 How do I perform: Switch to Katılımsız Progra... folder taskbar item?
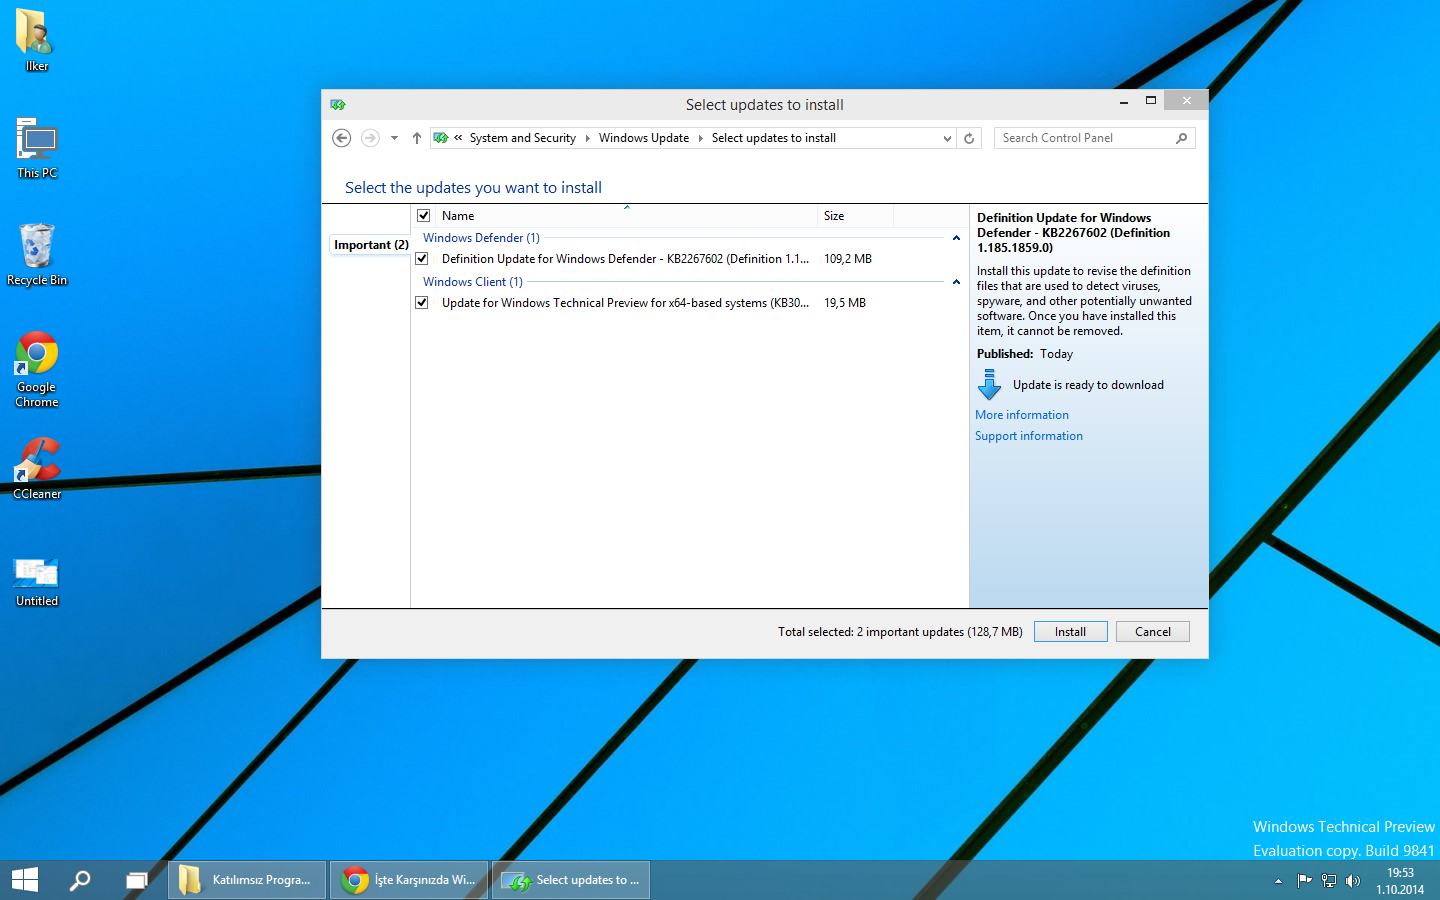[x=247, y=880]
